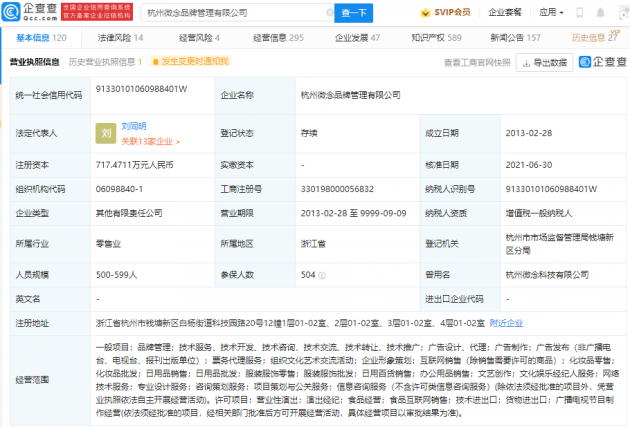
Task: Switch to the 企业发展 tab
Action: tap(357, 38)
